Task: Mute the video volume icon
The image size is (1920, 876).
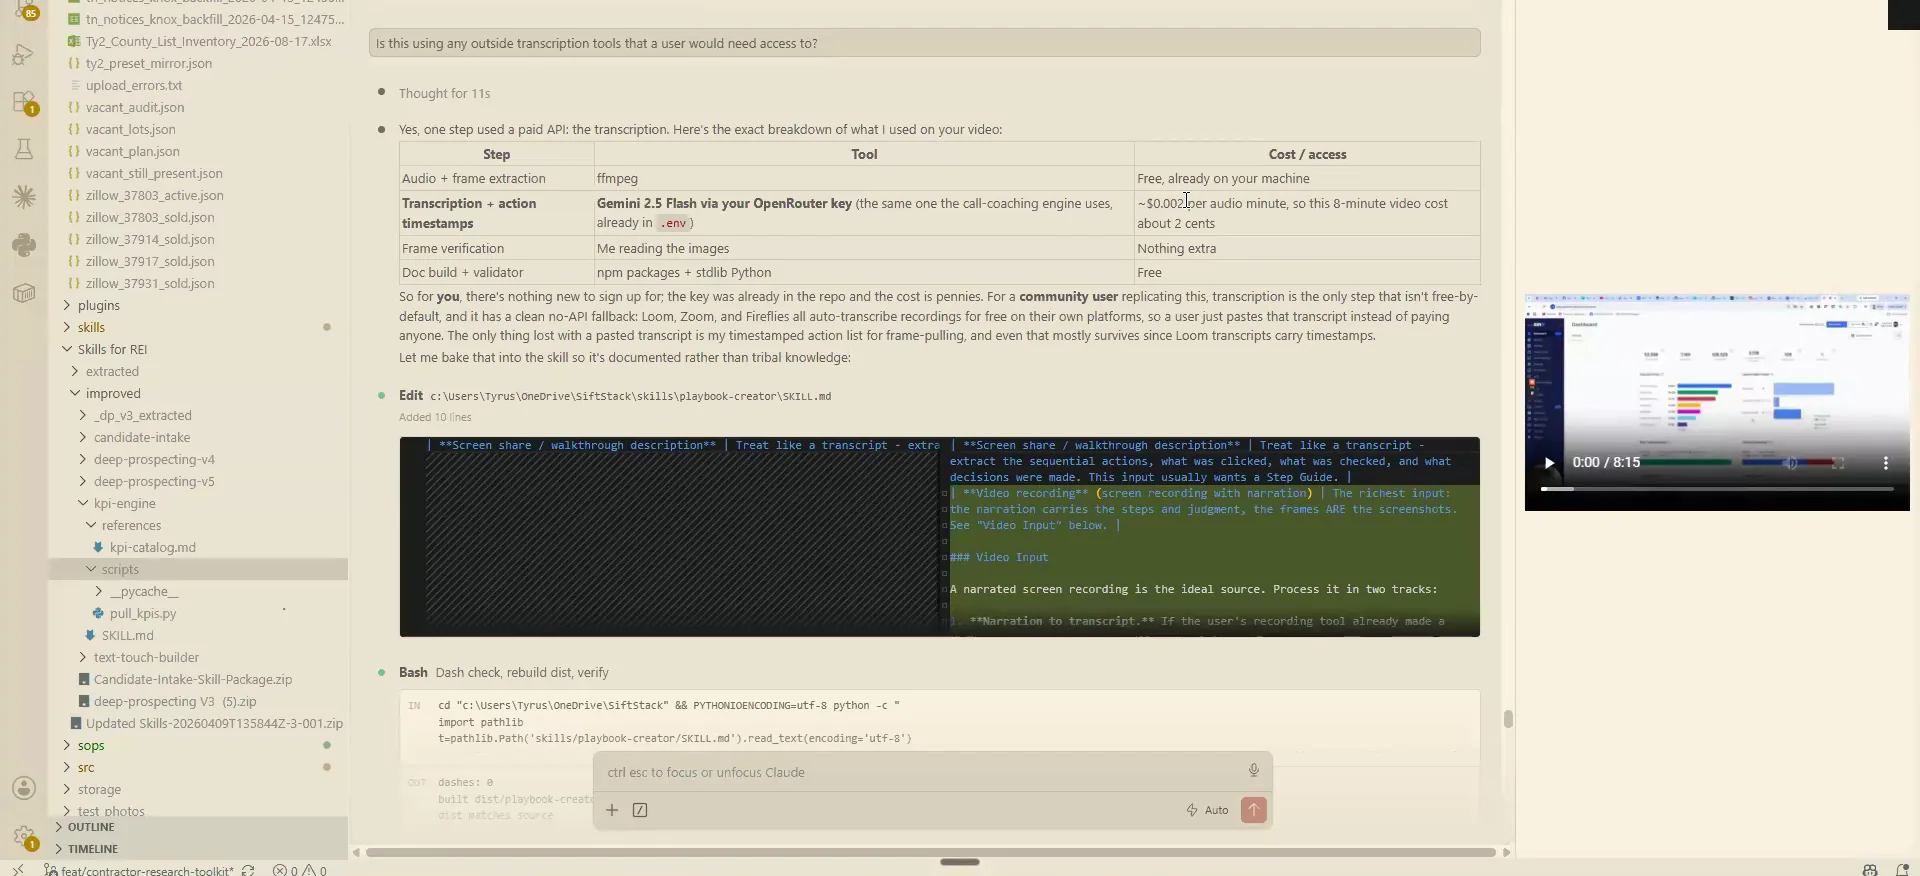Action: coord(1791,463)
